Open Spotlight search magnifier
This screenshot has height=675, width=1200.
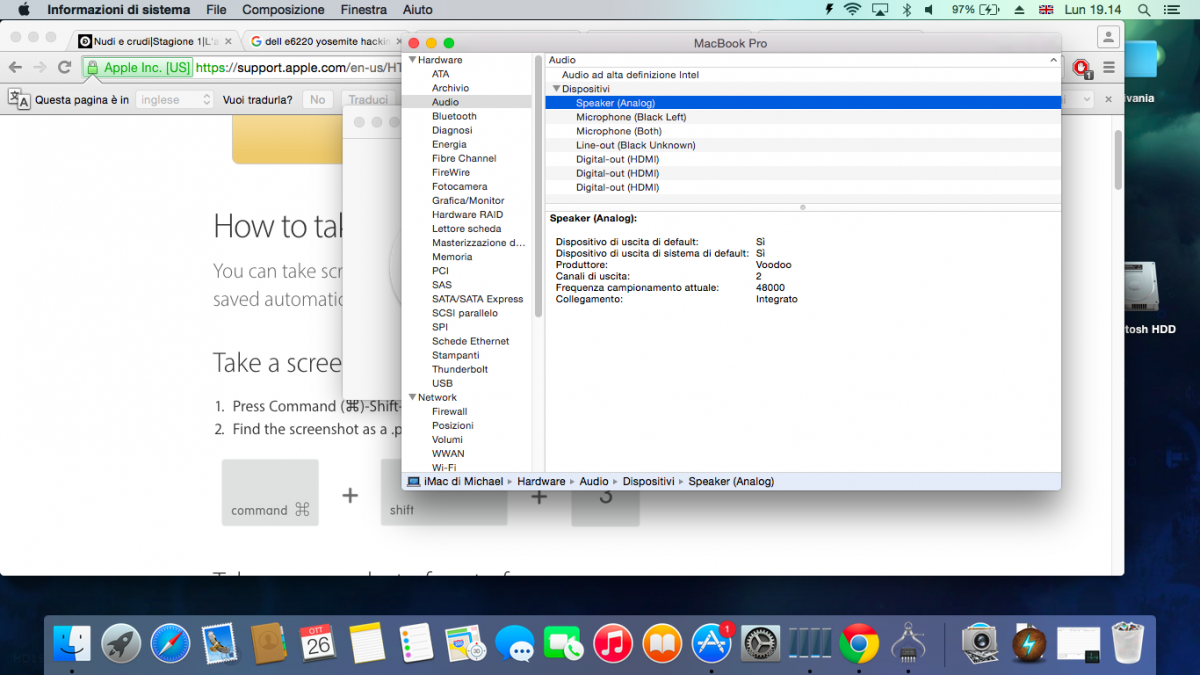[x=1144, y=9]
